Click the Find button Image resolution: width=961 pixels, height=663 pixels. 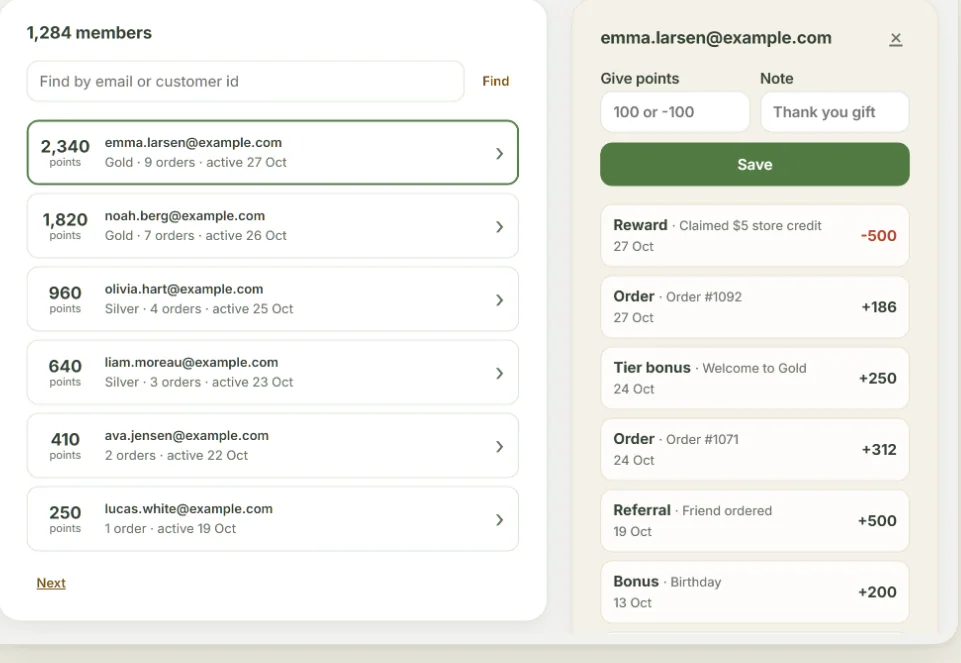tap(495, 81)
